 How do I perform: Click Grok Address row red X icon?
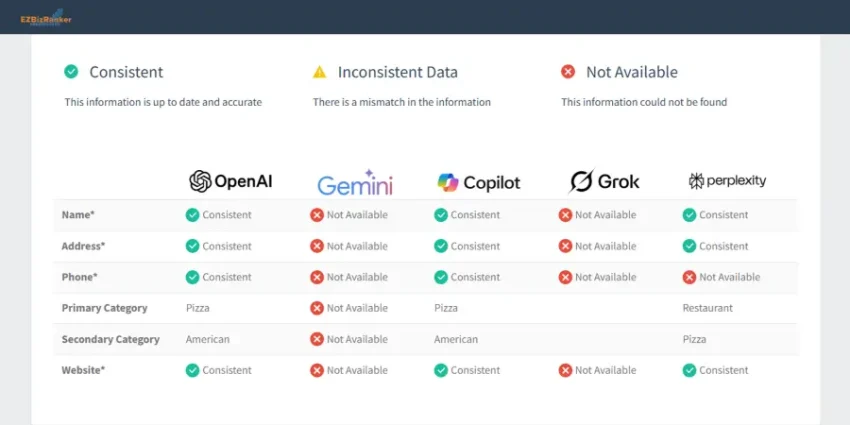[565, 246]
